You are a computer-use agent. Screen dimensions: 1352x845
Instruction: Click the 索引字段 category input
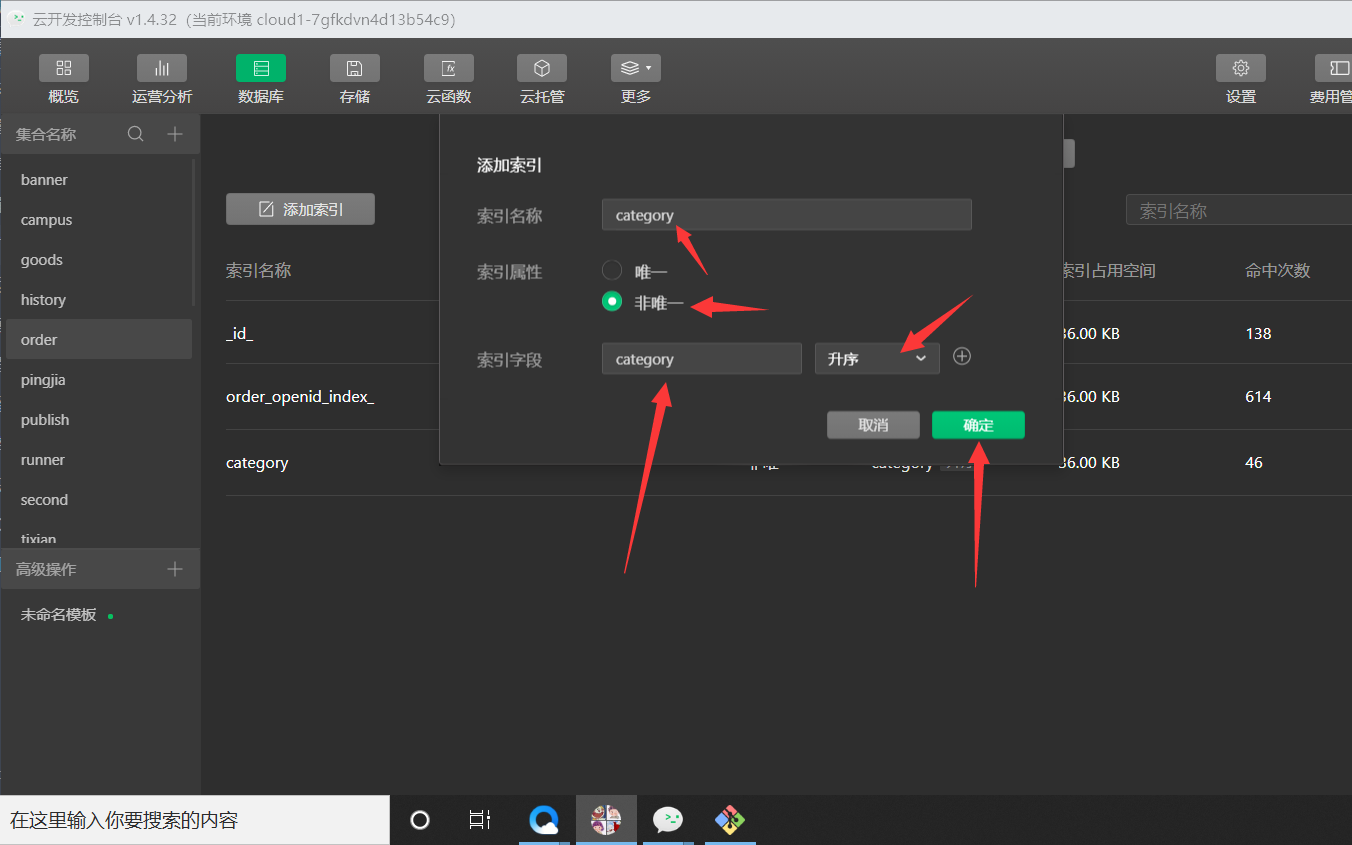pos(702,359)
